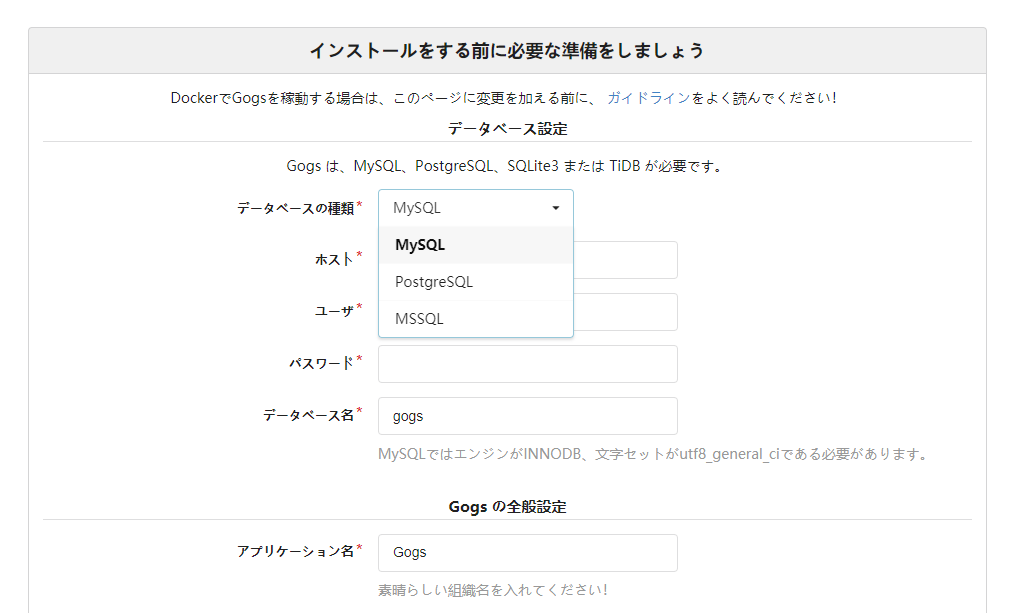Click the ホスト field label
The image size is (1017, 613).
[x=334, y=260]
